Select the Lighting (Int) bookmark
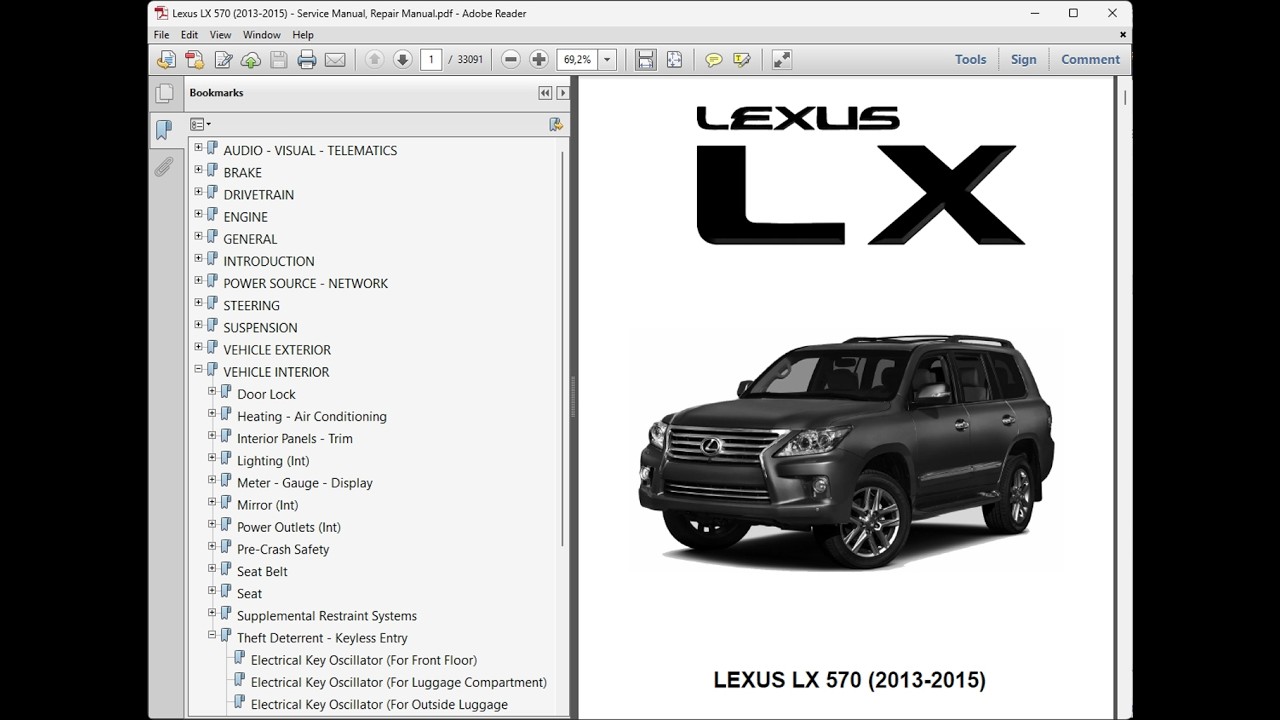Viewport: 1280px width, 720px height. pyautogui.click(x=273, y=461)
